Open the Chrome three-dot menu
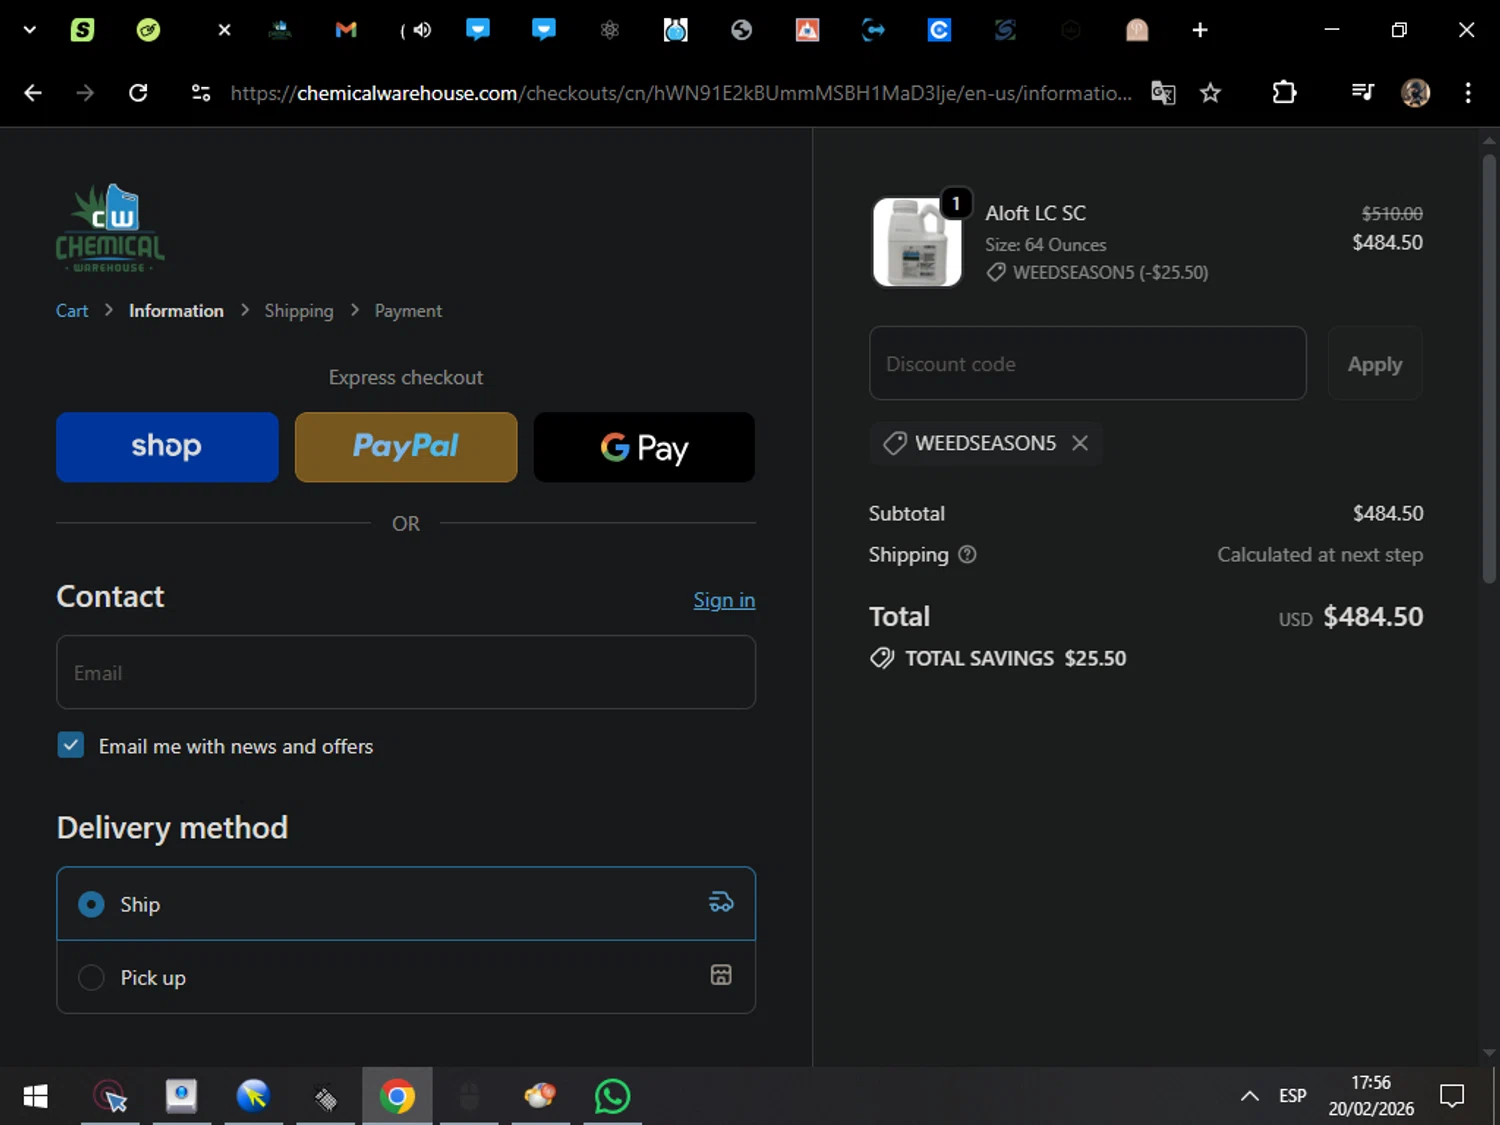Screen dimensions: 1500x1125 (x=1468, y=93)
